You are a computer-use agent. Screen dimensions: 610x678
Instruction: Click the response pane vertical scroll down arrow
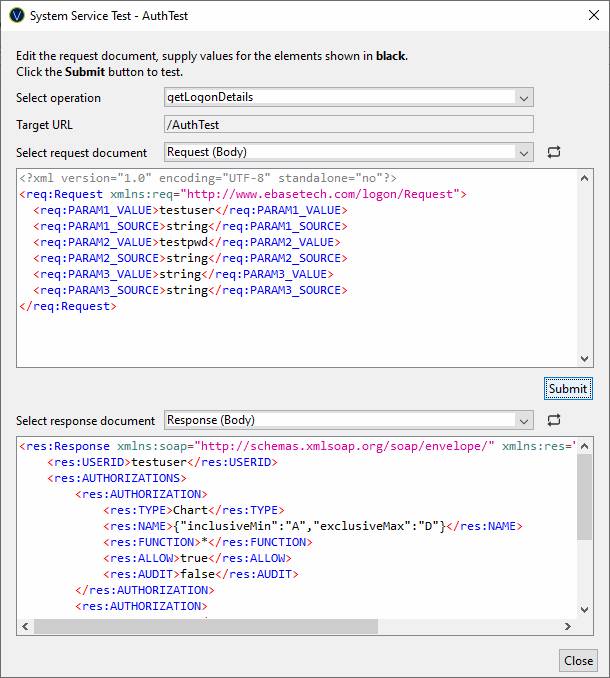(x=585, y=610)
